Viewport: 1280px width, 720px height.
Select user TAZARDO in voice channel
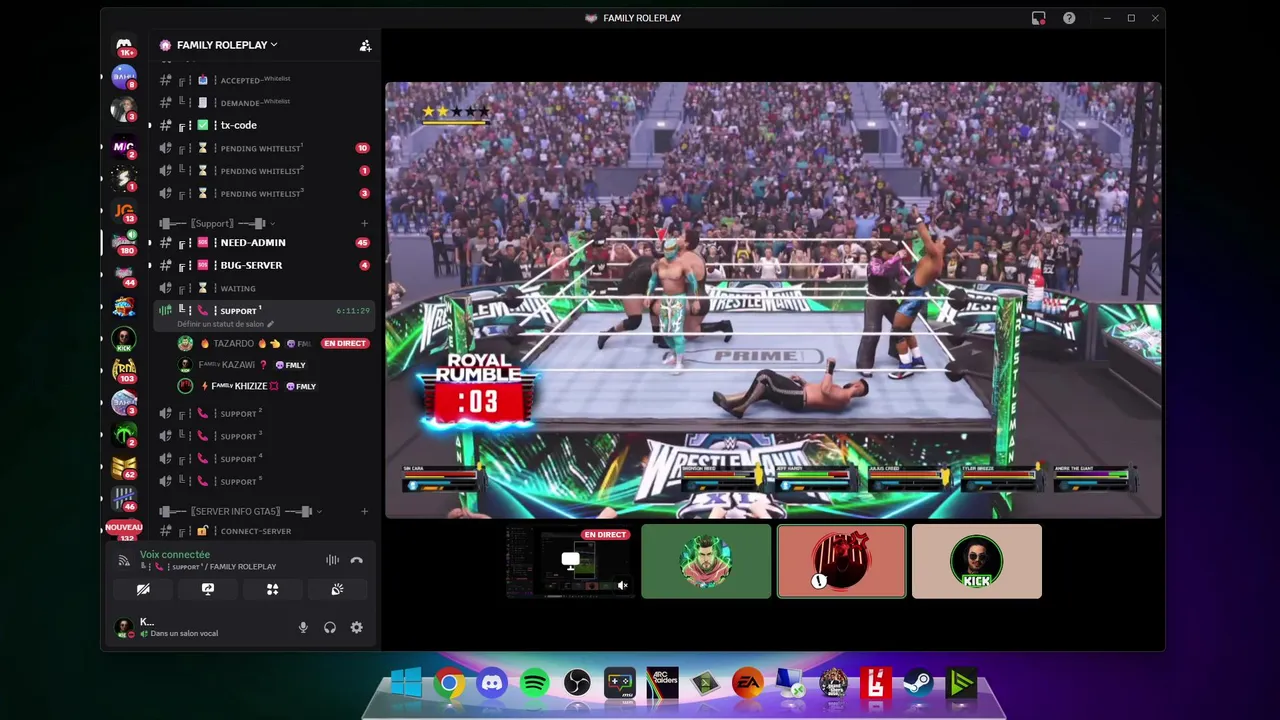(x=273, y=343)
